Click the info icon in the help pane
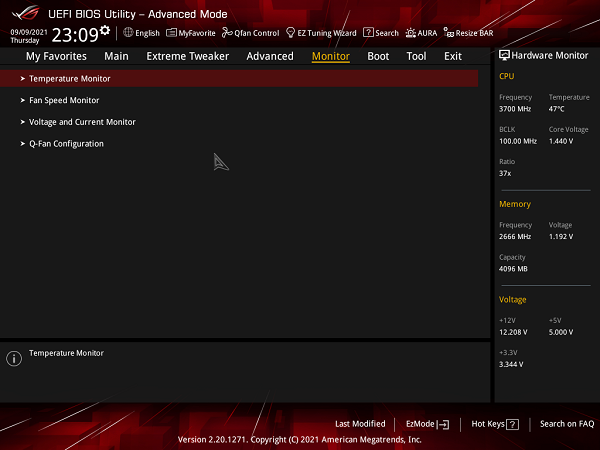600x450 pixels. [x=14, y=358]
